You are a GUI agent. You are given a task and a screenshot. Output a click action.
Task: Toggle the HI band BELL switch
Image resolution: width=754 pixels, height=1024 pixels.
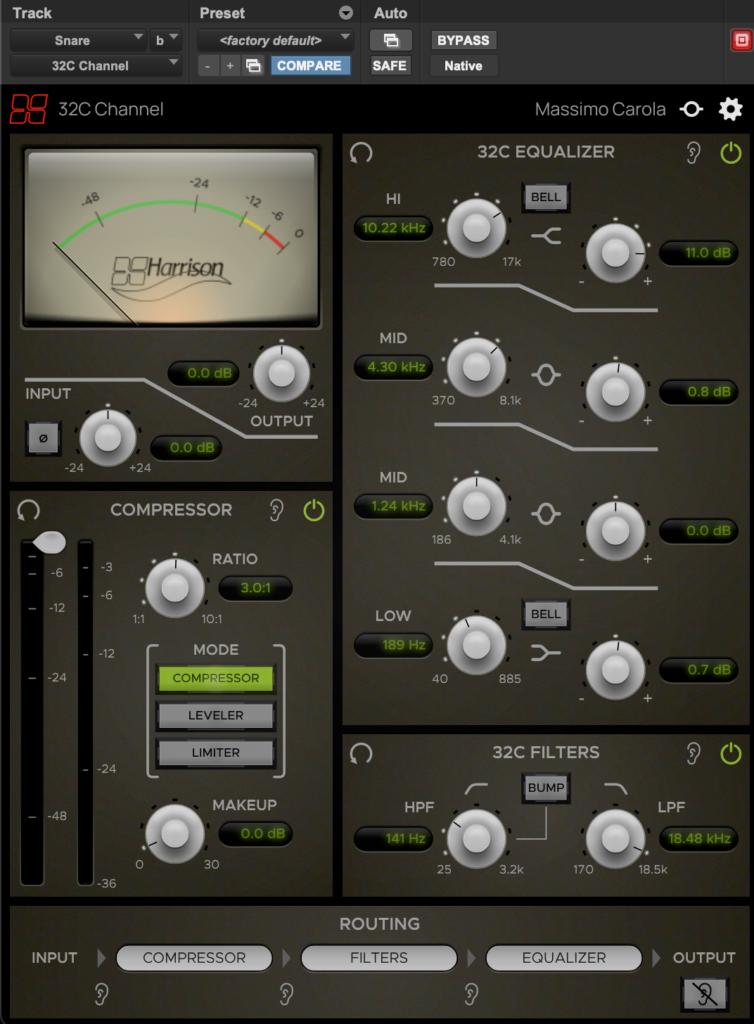[545, 197]
